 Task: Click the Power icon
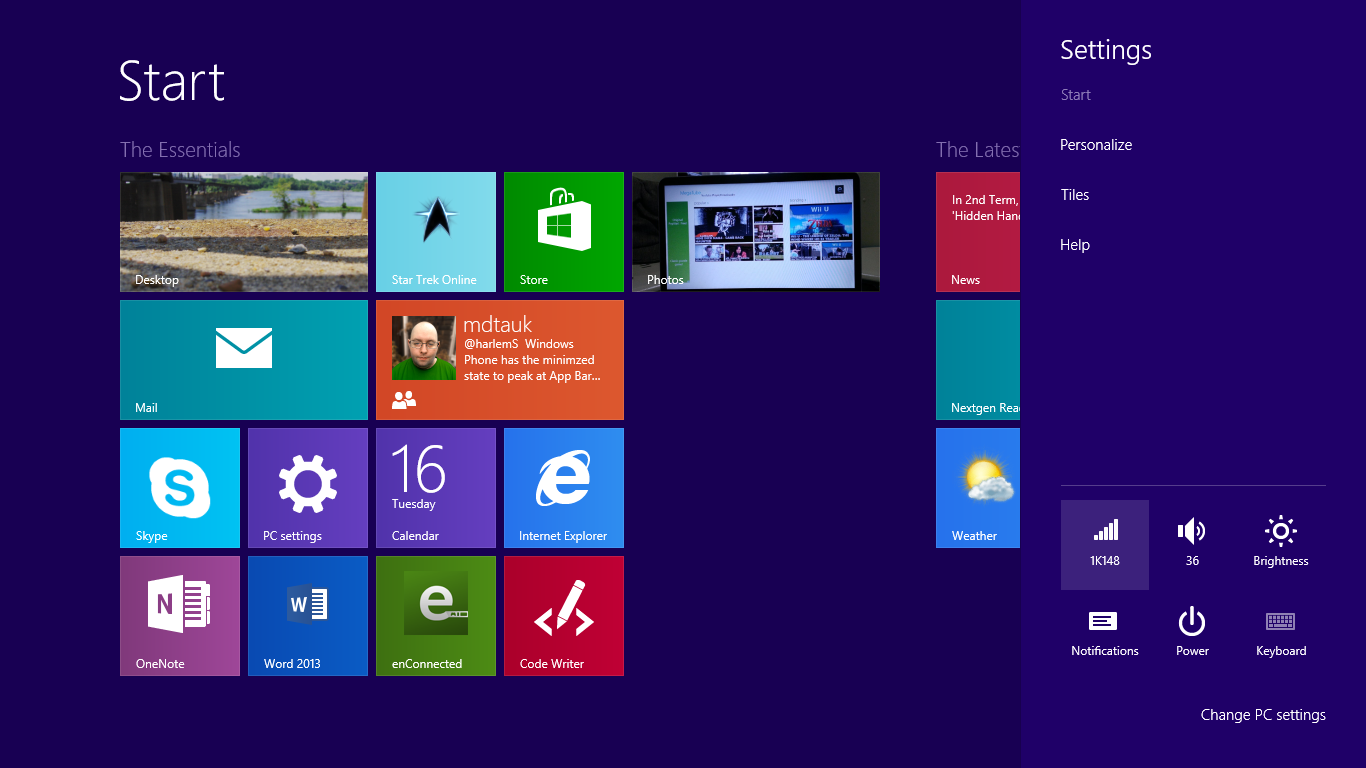click(x=1192, y=630)
